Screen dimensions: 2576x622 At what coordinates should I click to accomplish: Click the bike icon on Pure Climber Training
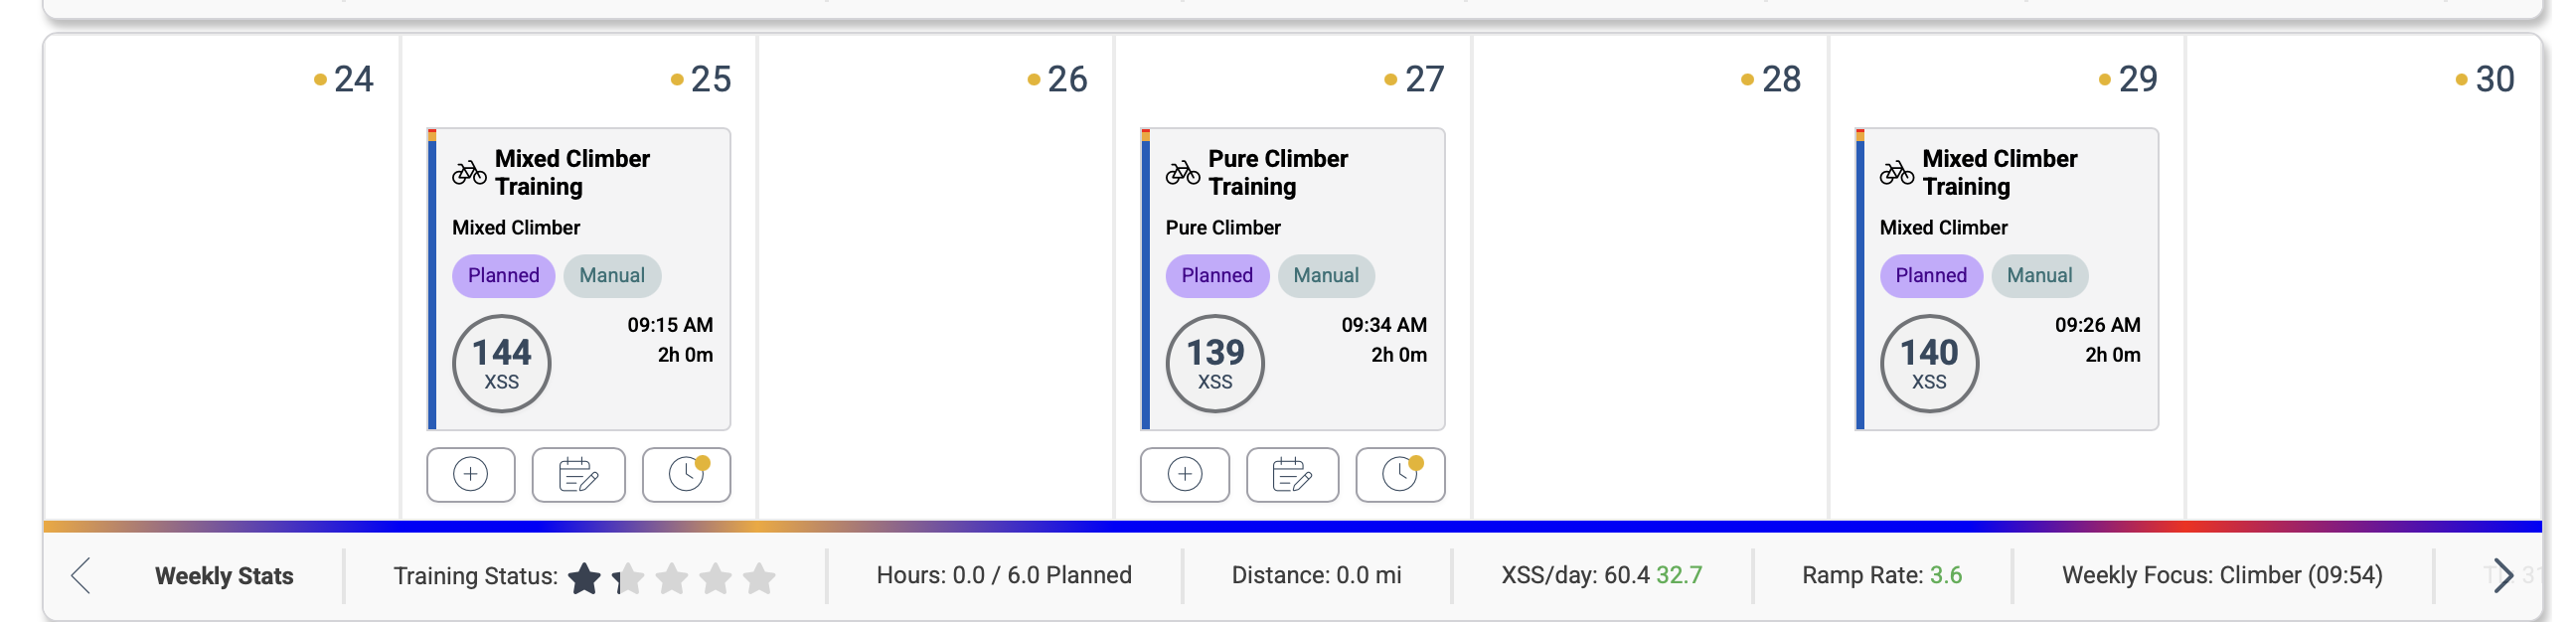click(x=1182, y=173)
